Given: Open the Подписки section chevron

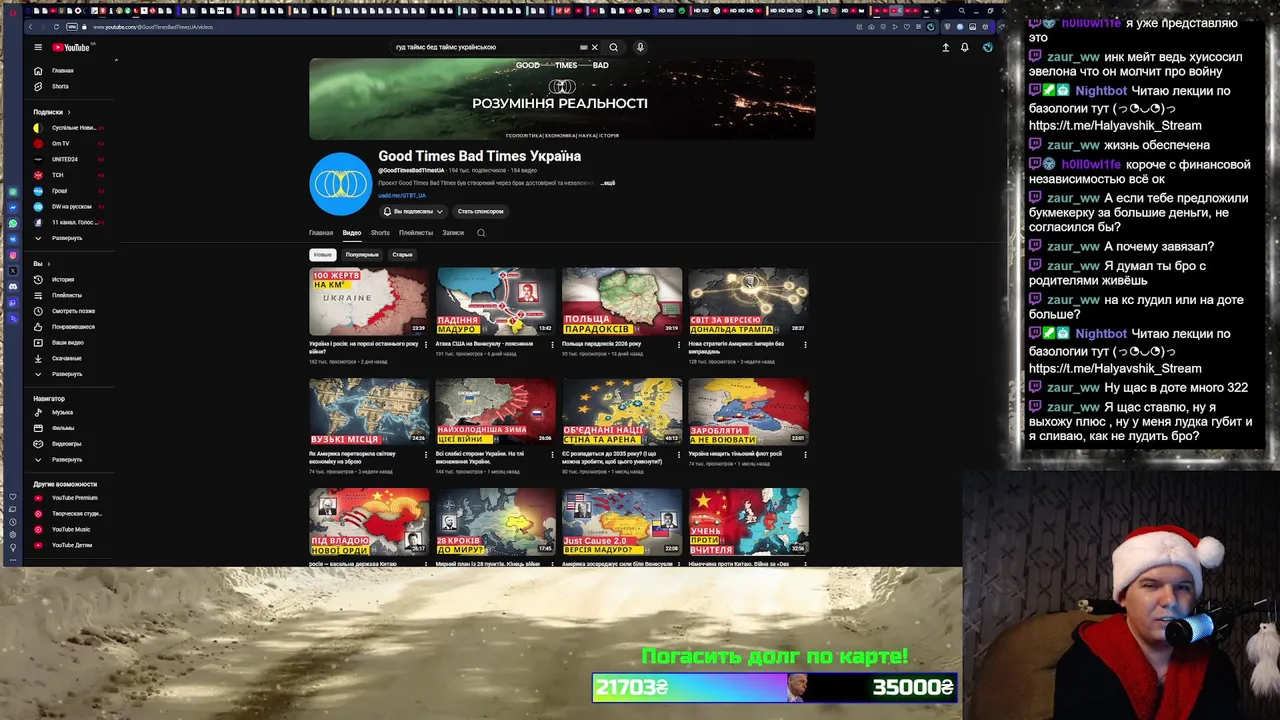Looking at the screenshot, I should tap(71, 112).
